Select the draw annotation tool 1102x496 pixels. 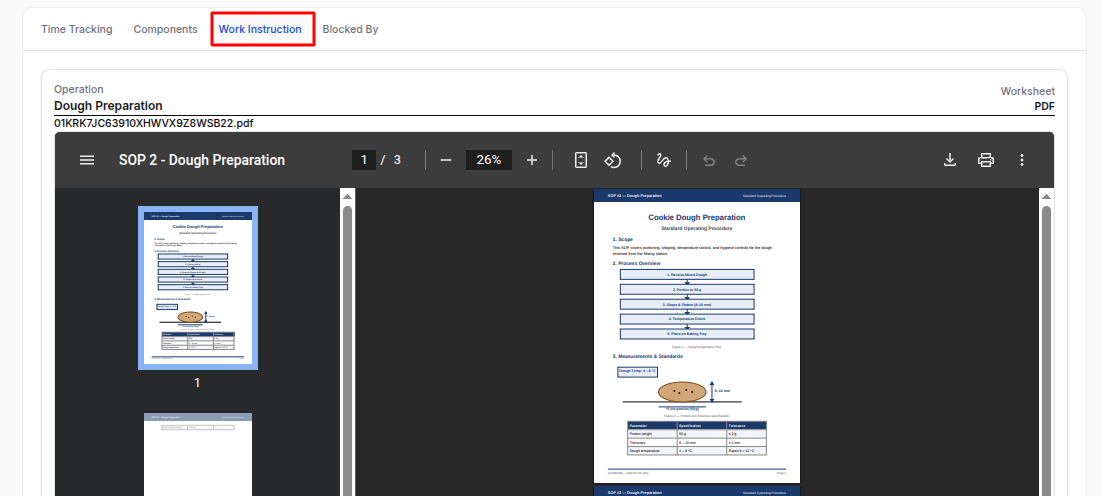click(663, 160)
